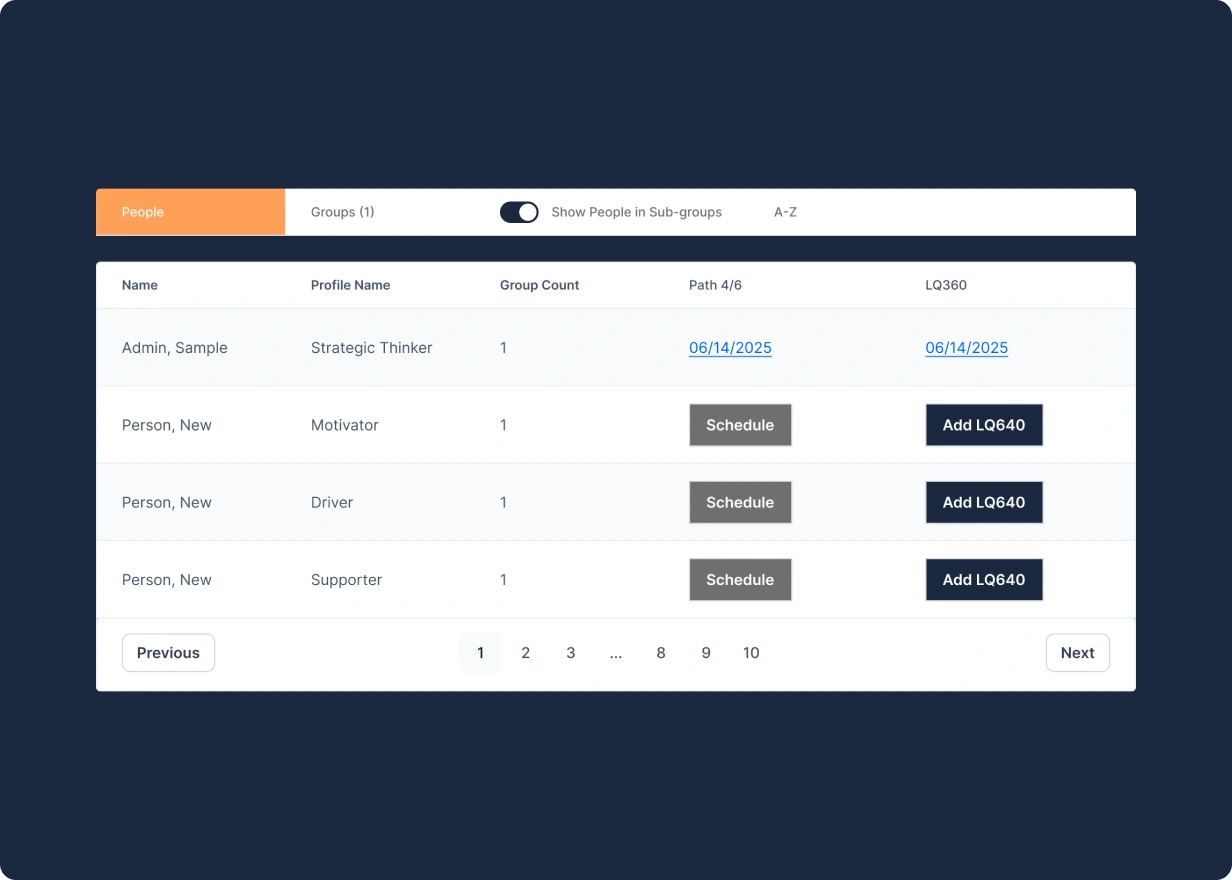Toggle Show People in Sub-groups switch
Viewport: 1232px width, 880px height.
519,212
